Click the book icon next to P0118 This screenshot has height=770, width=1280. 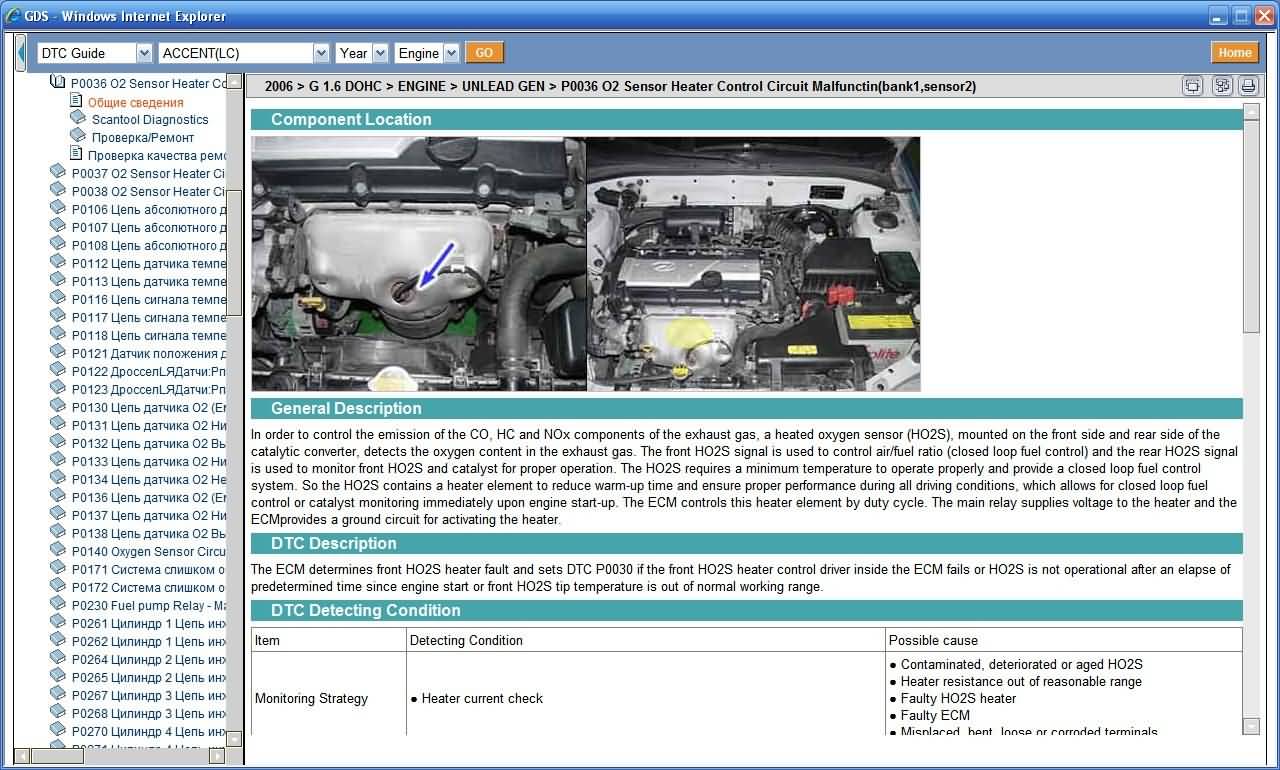(58, 334)
